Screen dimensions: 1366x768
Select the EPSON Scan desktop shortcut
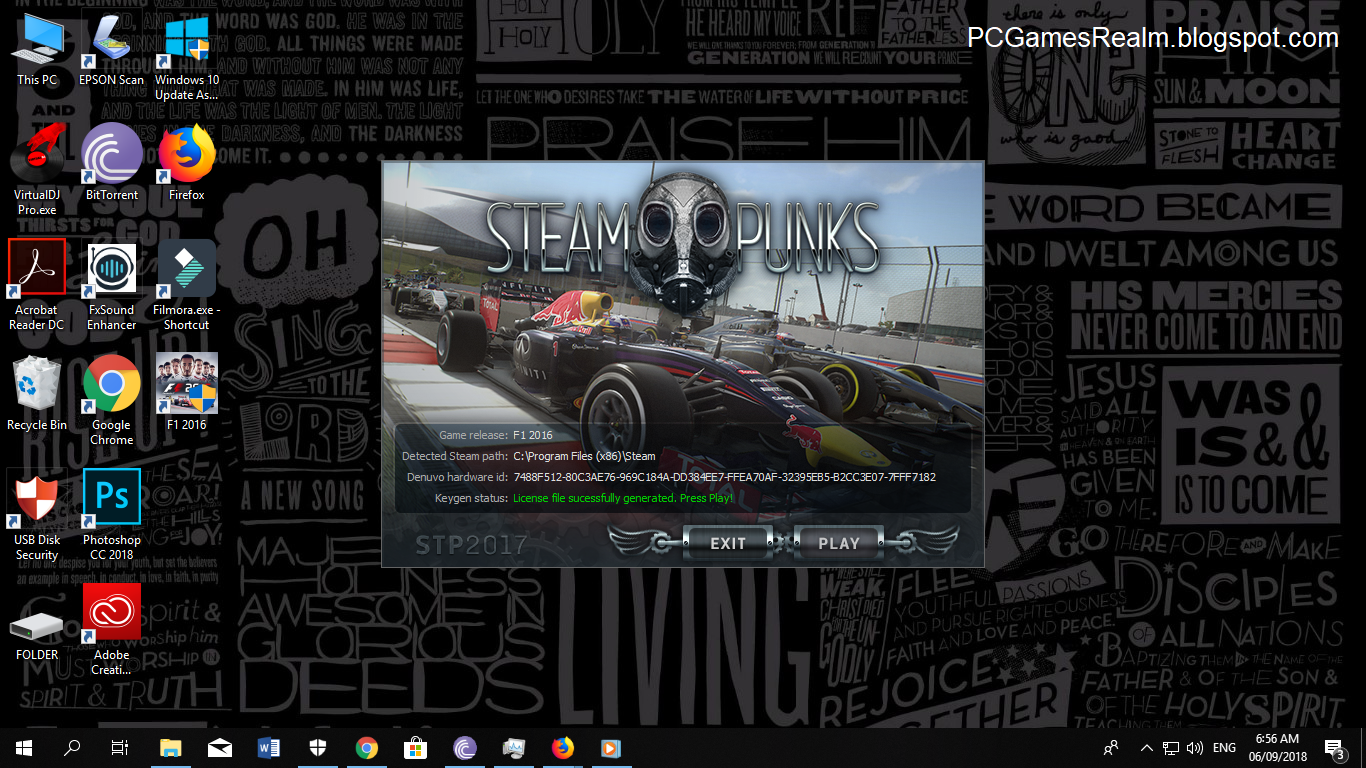111,52
